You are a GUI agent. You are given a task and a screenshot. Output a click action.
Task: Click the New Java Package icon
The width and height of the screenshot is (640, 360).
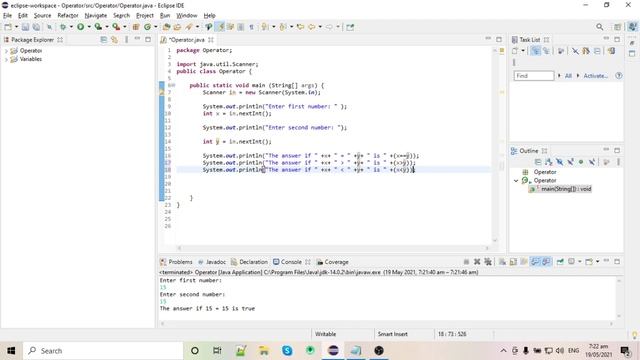(136, 27)
